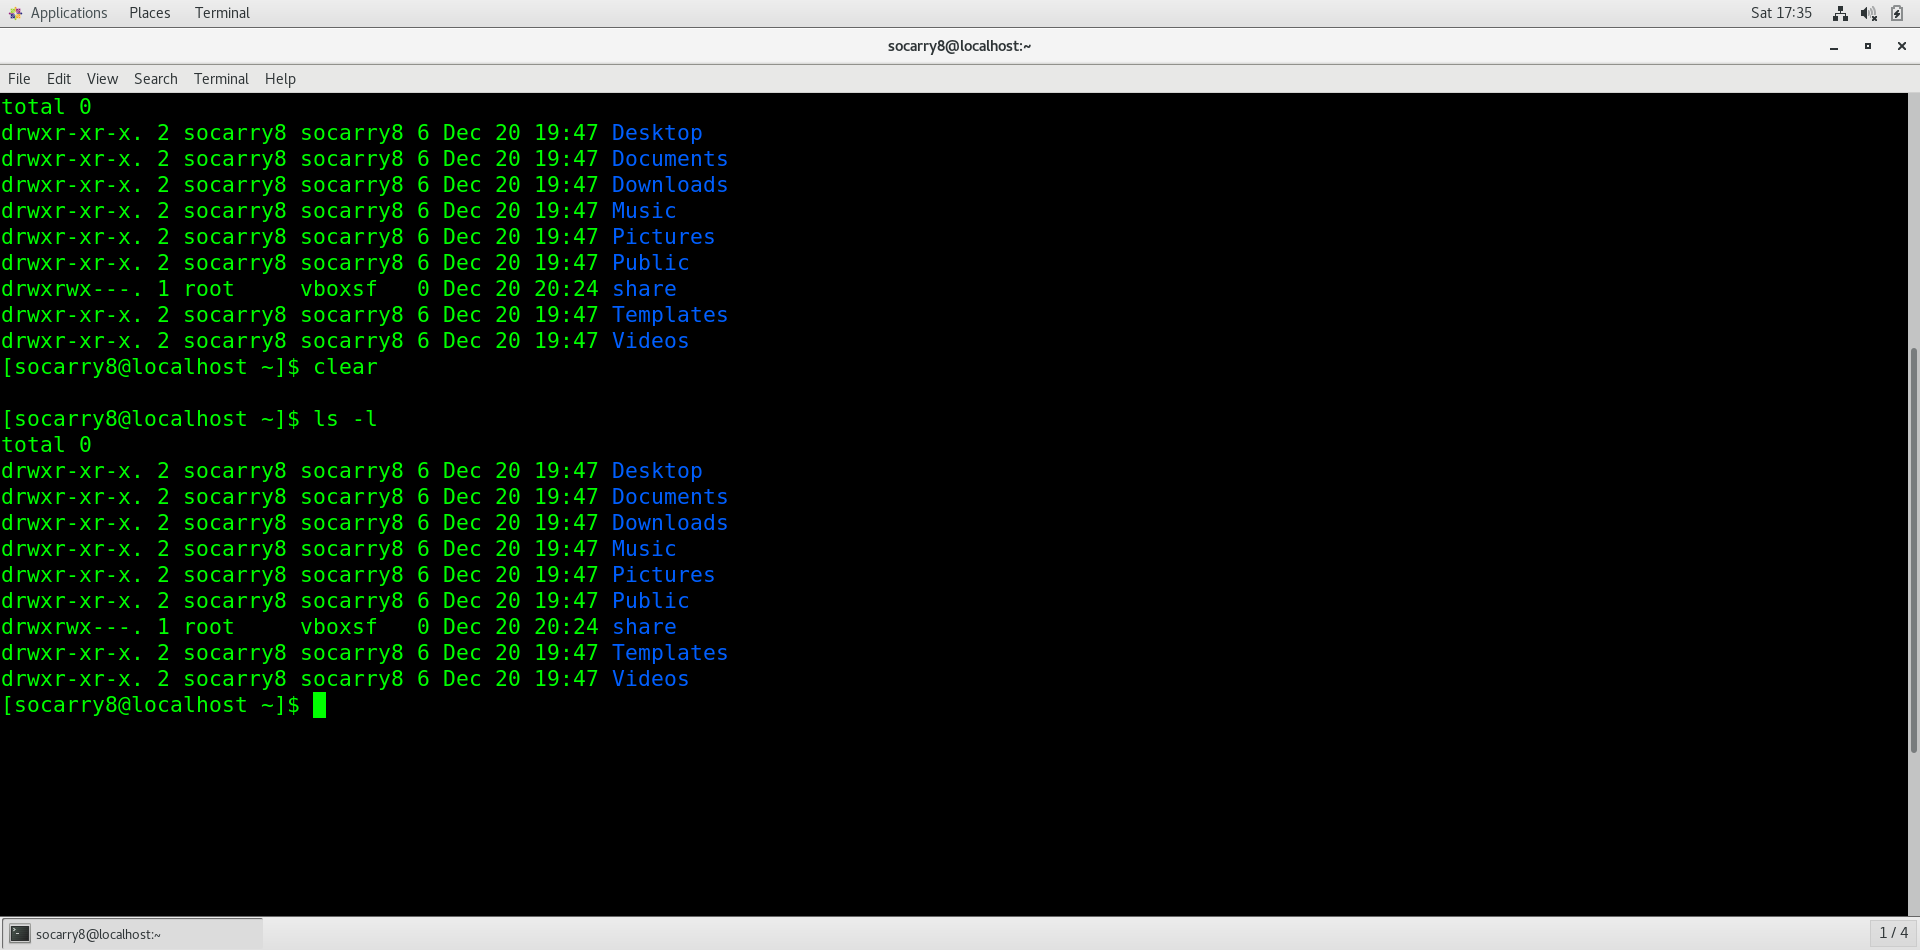Viewport: 1920px width, 950px height.
Task: Click 'Documents' in the upper listing
Action: (x=670, y=159)
